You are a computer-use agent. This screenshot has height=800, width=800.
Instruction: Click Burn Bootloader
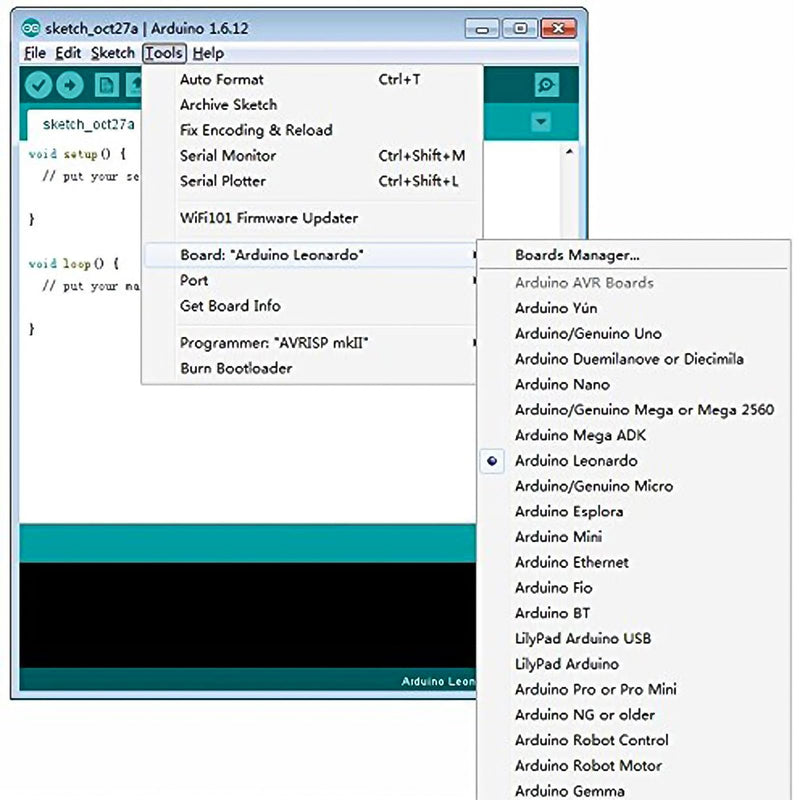click(236, 368)
